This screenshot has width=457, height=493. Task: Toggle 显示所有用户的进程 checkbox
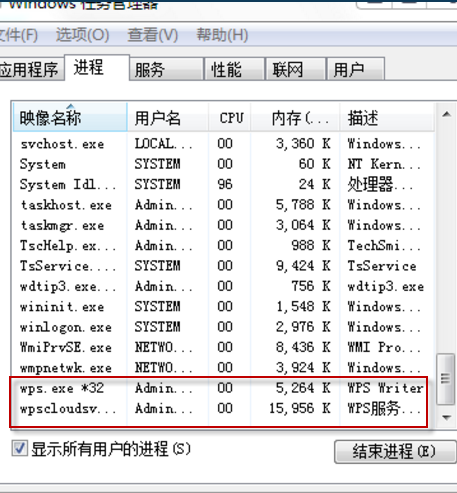[19, 448]
